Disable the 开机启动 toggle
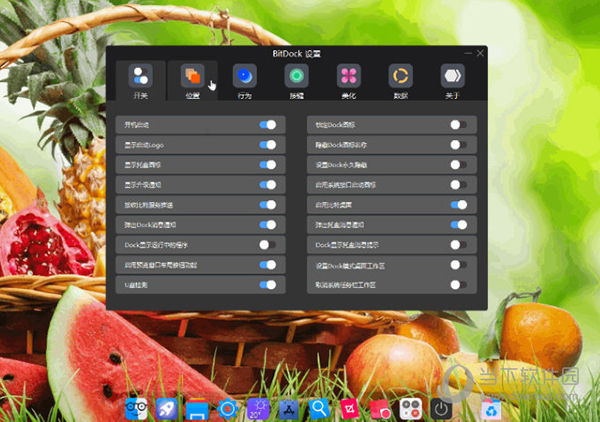The image size is (600, 422). 268,125
